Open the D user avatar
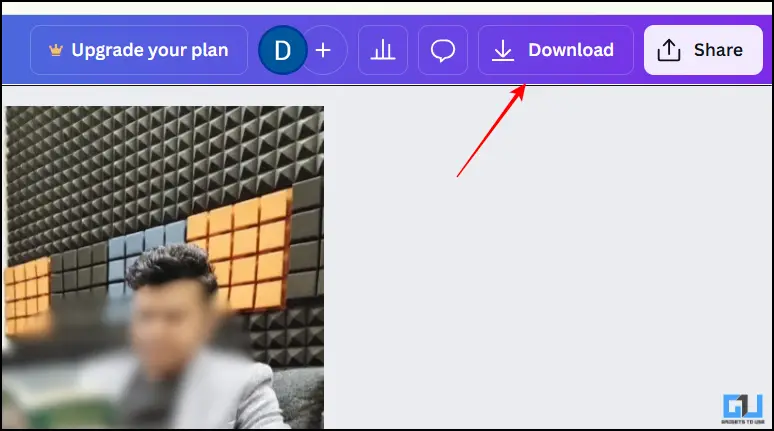The width and height of the screenshot is (774, 431). pos(283,50)
